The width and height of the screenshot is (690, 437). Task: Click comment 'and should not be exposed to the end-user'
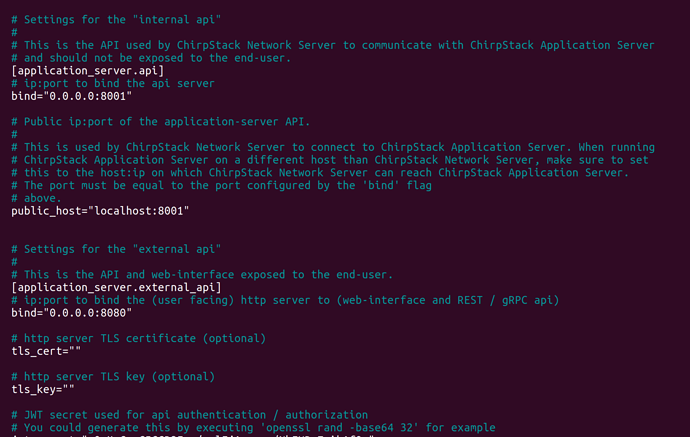click(151, 58)
